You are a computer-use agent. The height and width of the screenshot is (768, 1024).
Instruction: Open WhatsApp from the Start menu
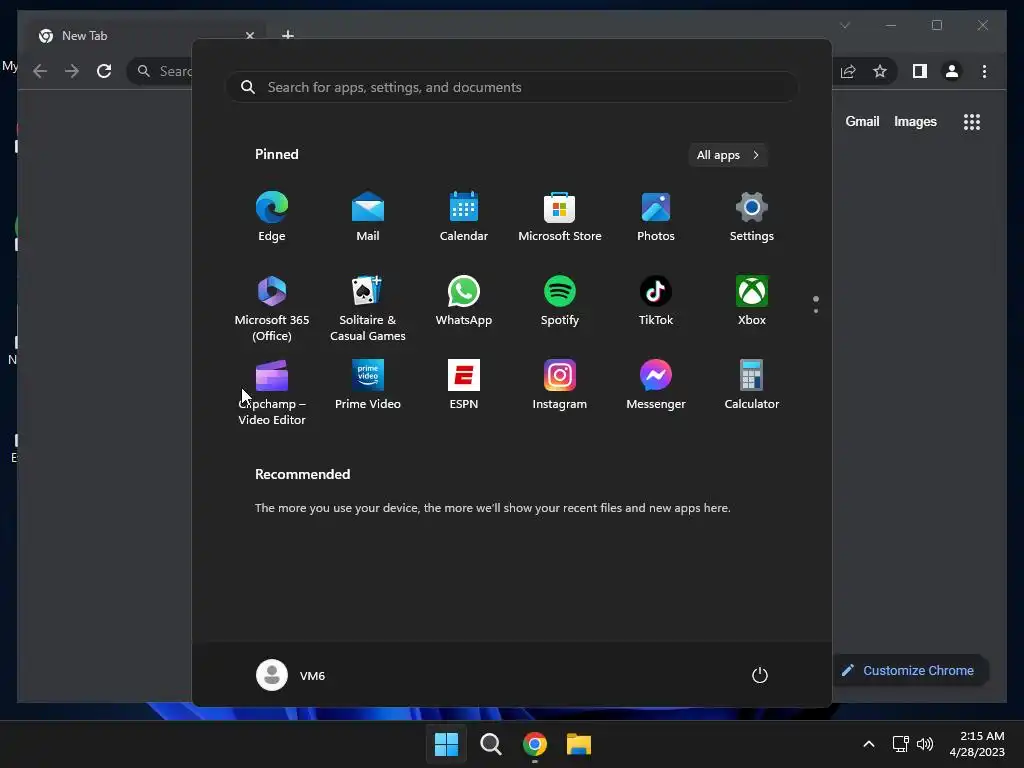point(464,301)
